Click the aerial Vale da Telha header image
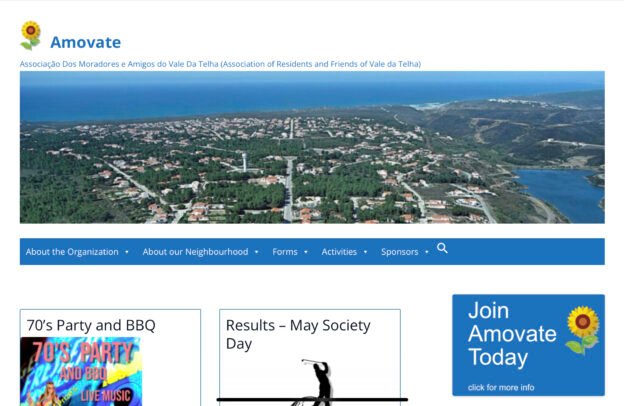Image resolution: width=624 pixels, height=406 pixels. [312, 147]
